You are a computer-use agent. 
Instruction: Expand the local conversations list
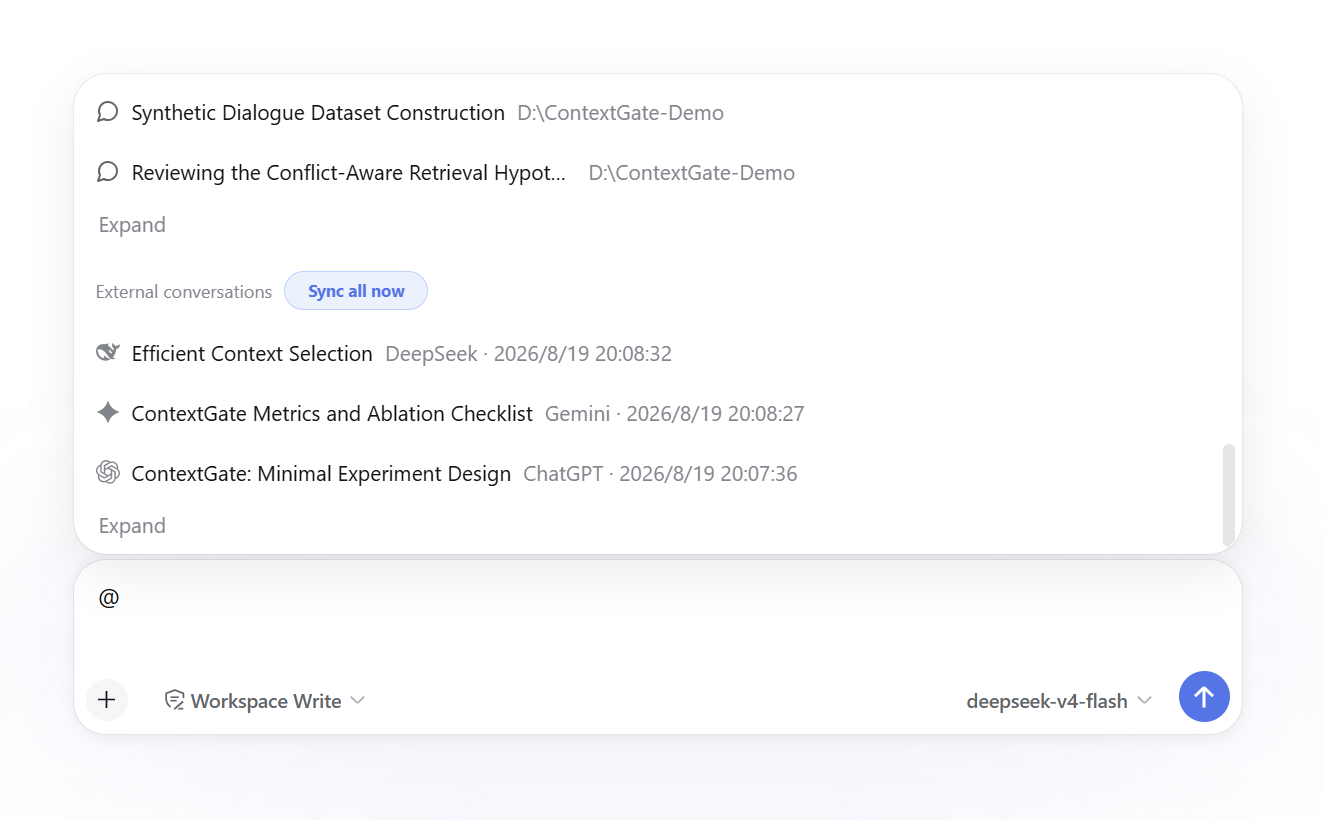tap(132, 224)
